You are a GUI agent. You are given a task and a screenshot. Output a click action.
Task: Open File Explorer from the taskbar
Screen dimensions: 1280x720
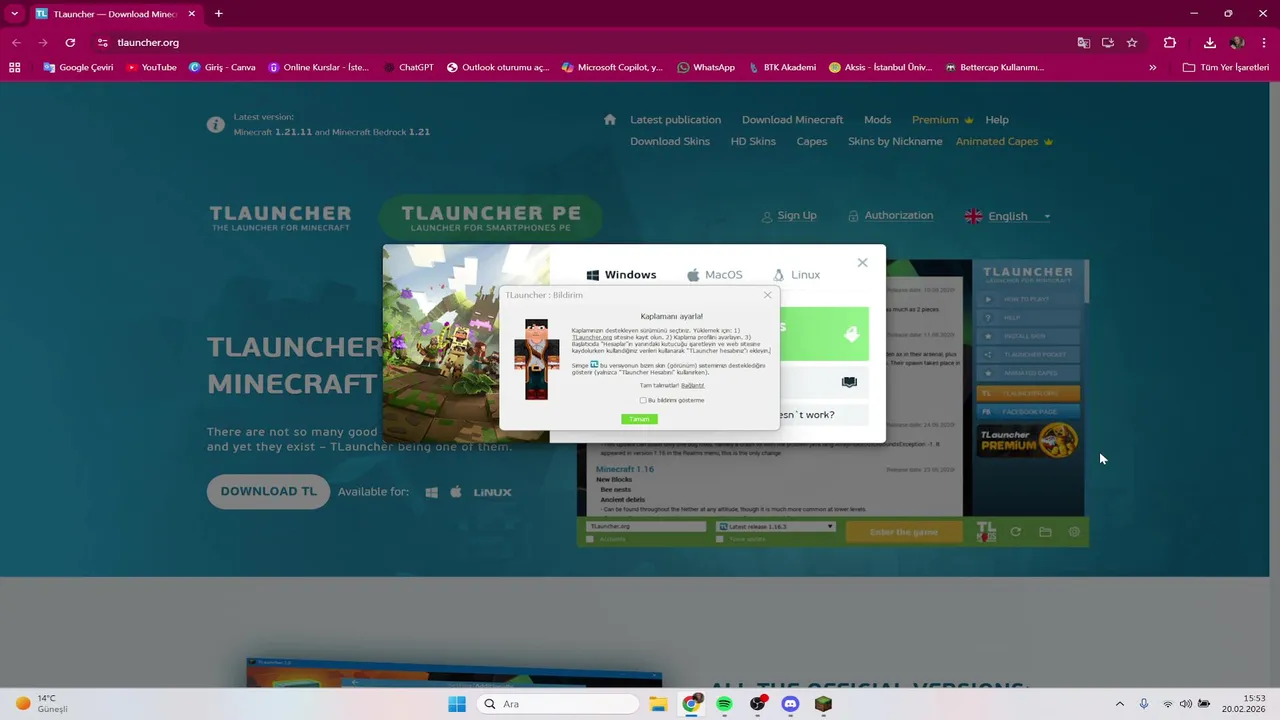pyautogui.click(x=658, y=704)
